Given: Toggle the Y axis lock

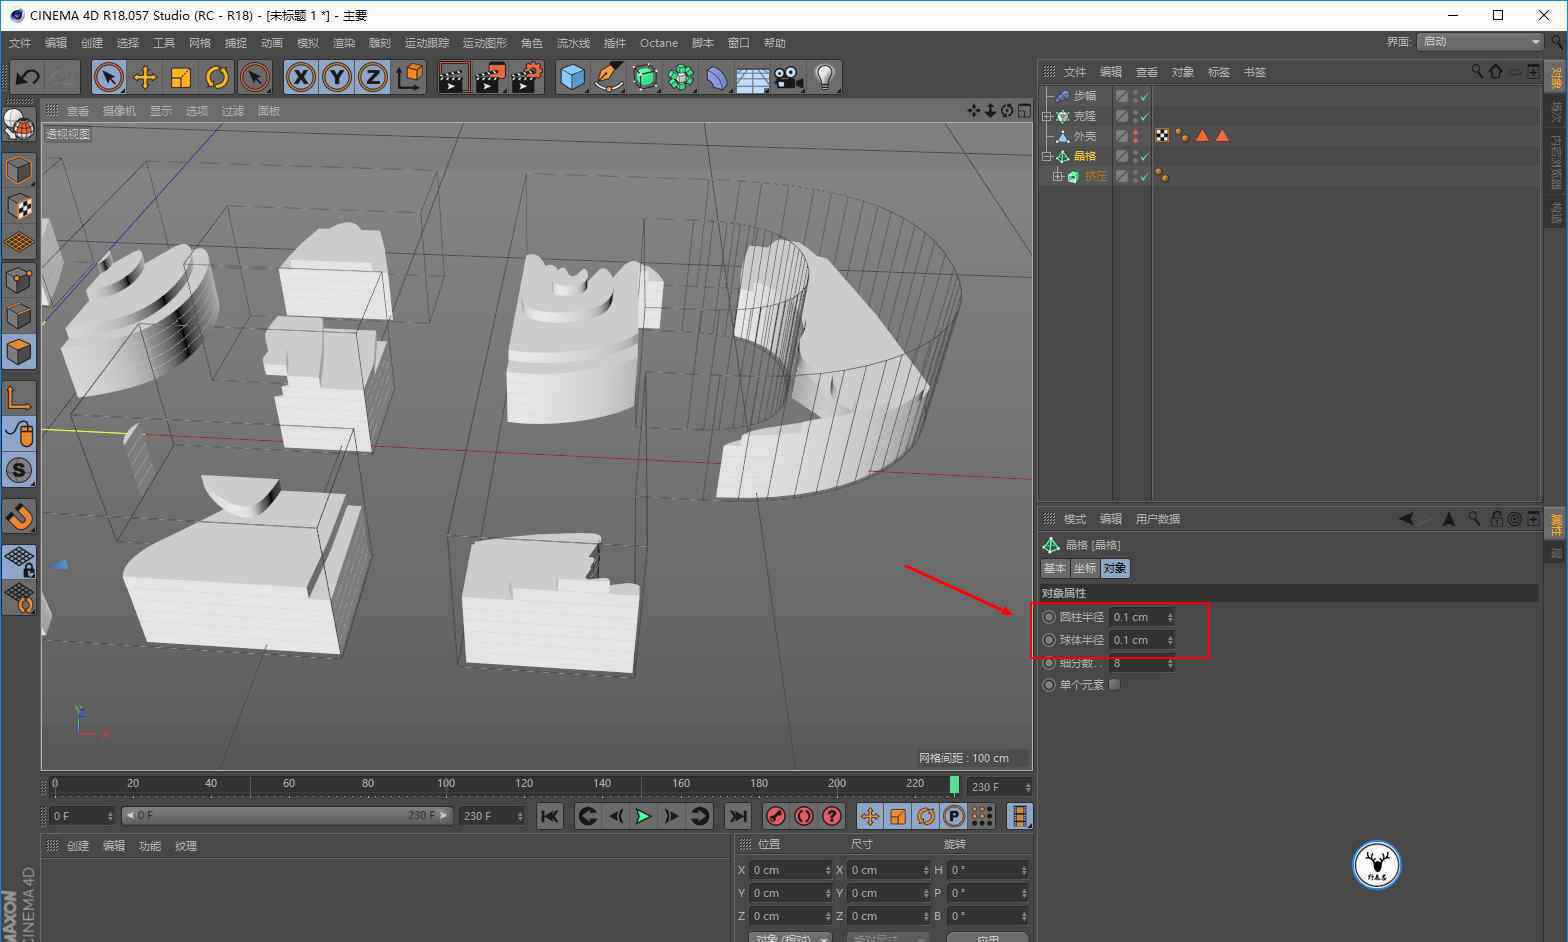Looking at the screenshot, I should point(337,77).
